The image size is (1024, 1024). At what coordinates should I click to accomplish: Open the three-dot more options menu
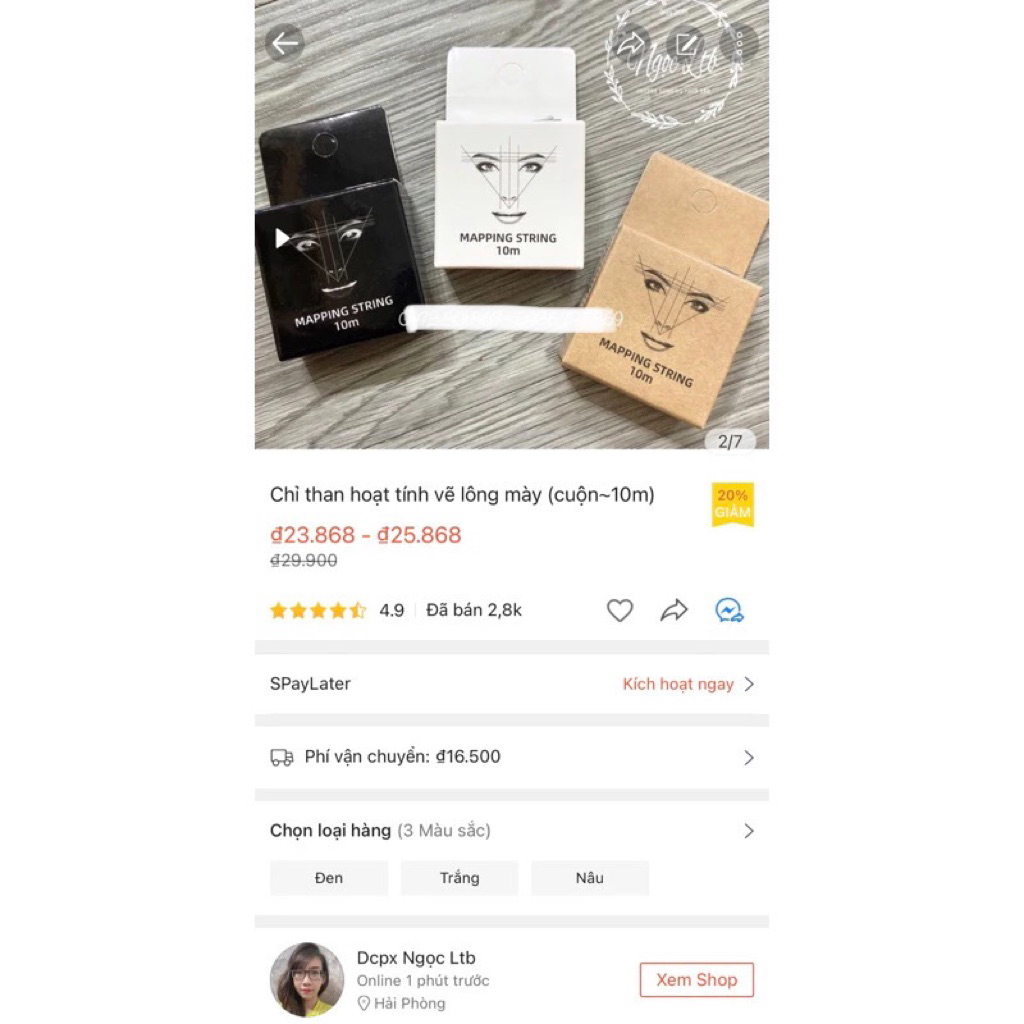coord(739,43)
